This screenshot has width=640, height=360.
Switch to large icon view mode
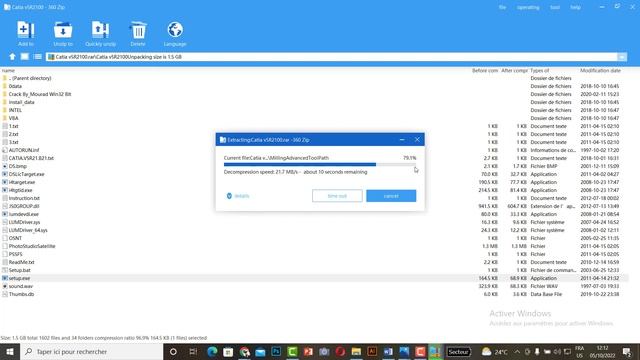pos(25,57)
